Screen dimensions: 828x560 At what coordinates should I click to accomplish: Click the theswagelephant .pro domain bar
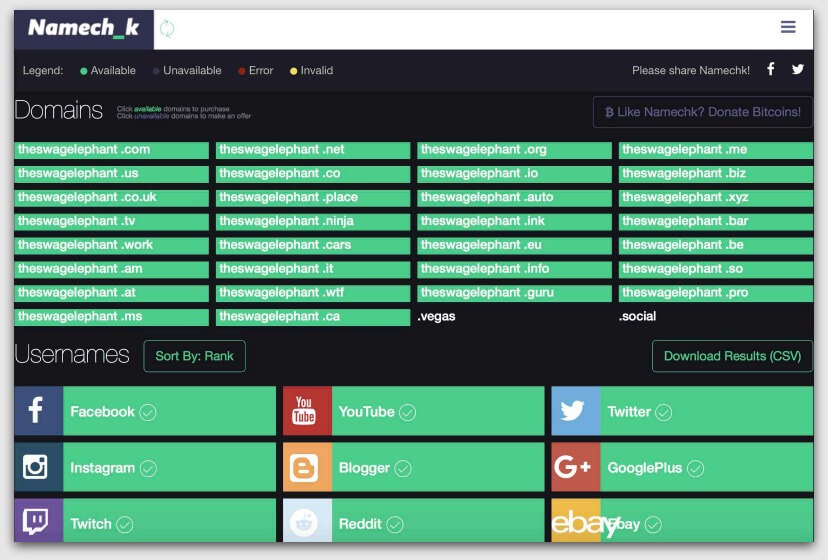click(x=716, y=293)
